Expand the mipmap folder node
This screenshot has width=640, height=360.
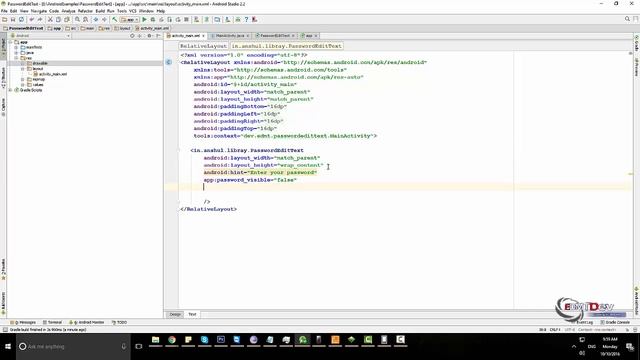[23, 79]
